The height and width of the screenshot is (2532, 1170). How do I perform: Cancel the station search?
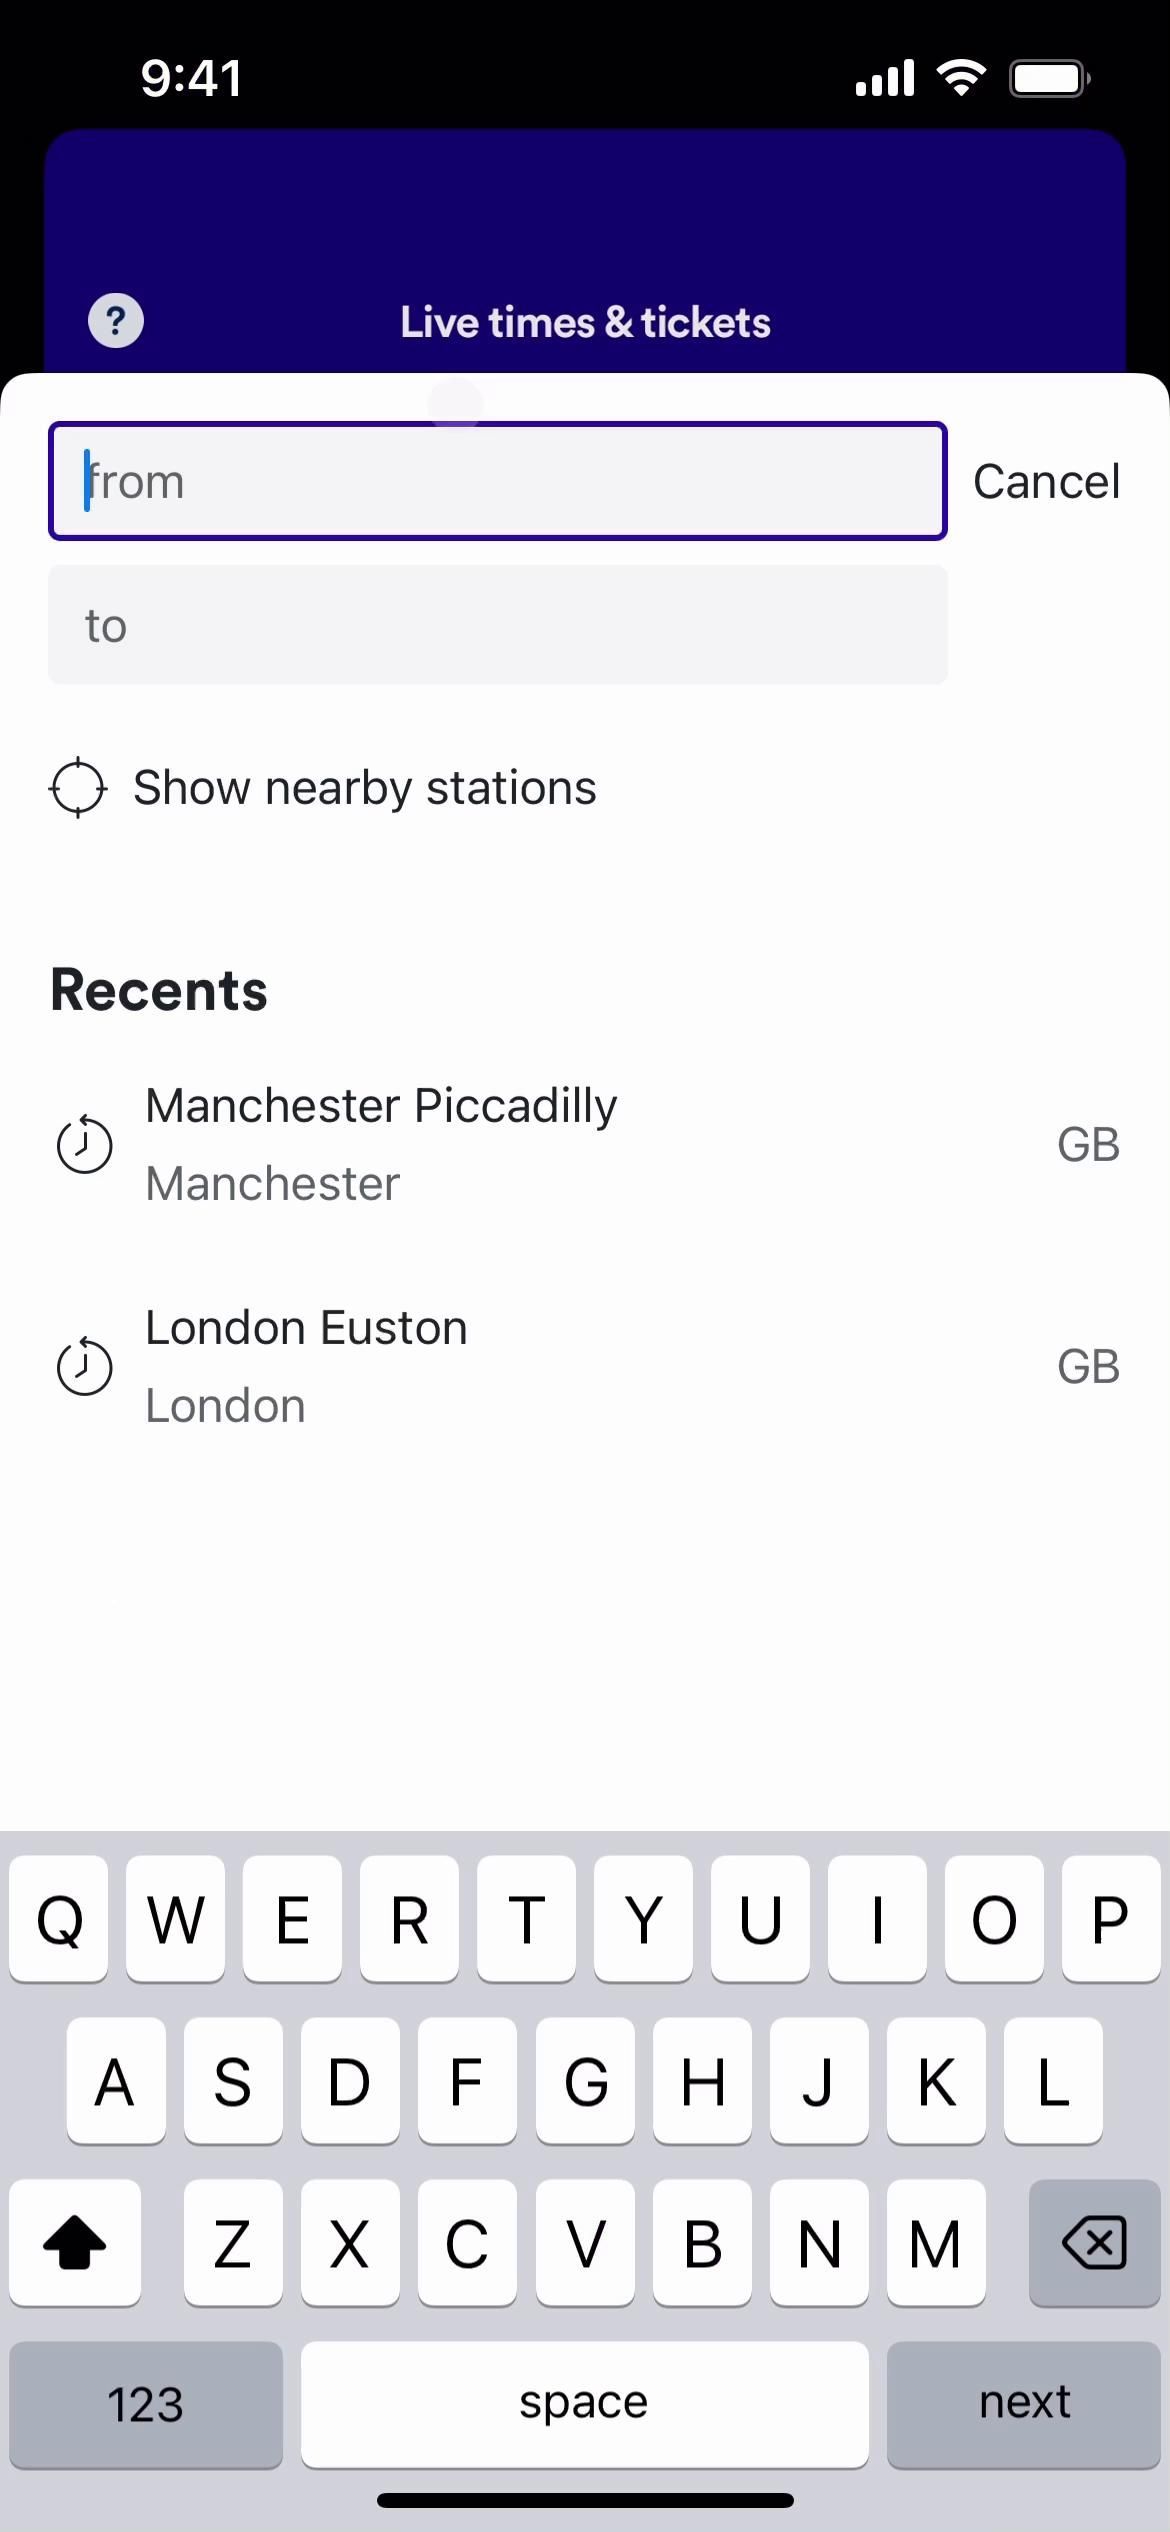[x=1046, y=481]
